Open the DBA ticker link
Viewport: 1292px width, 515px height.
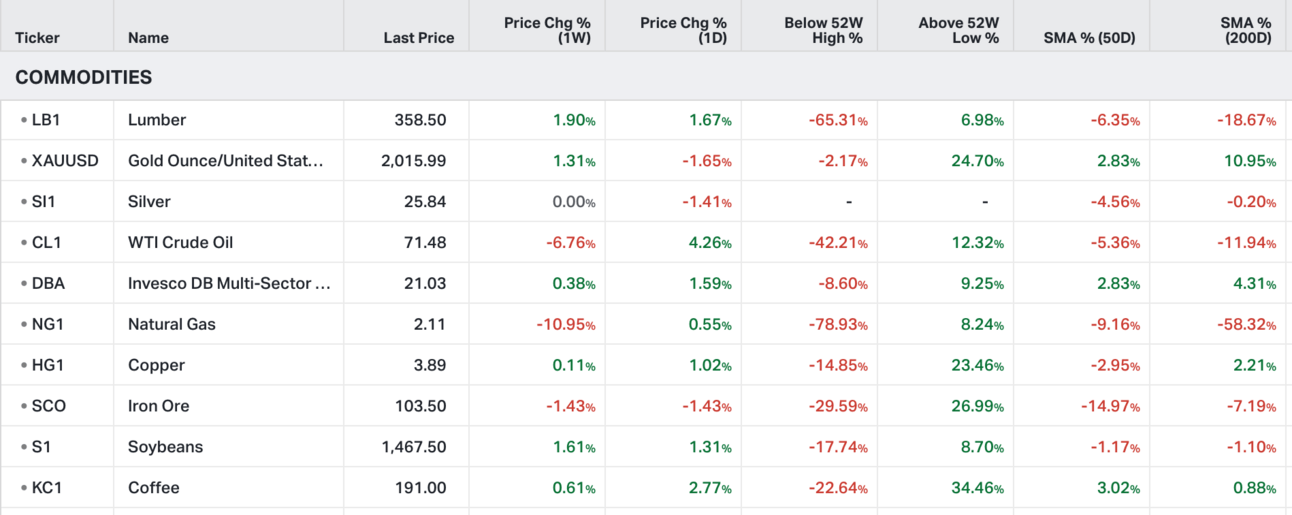coord(48,284)
